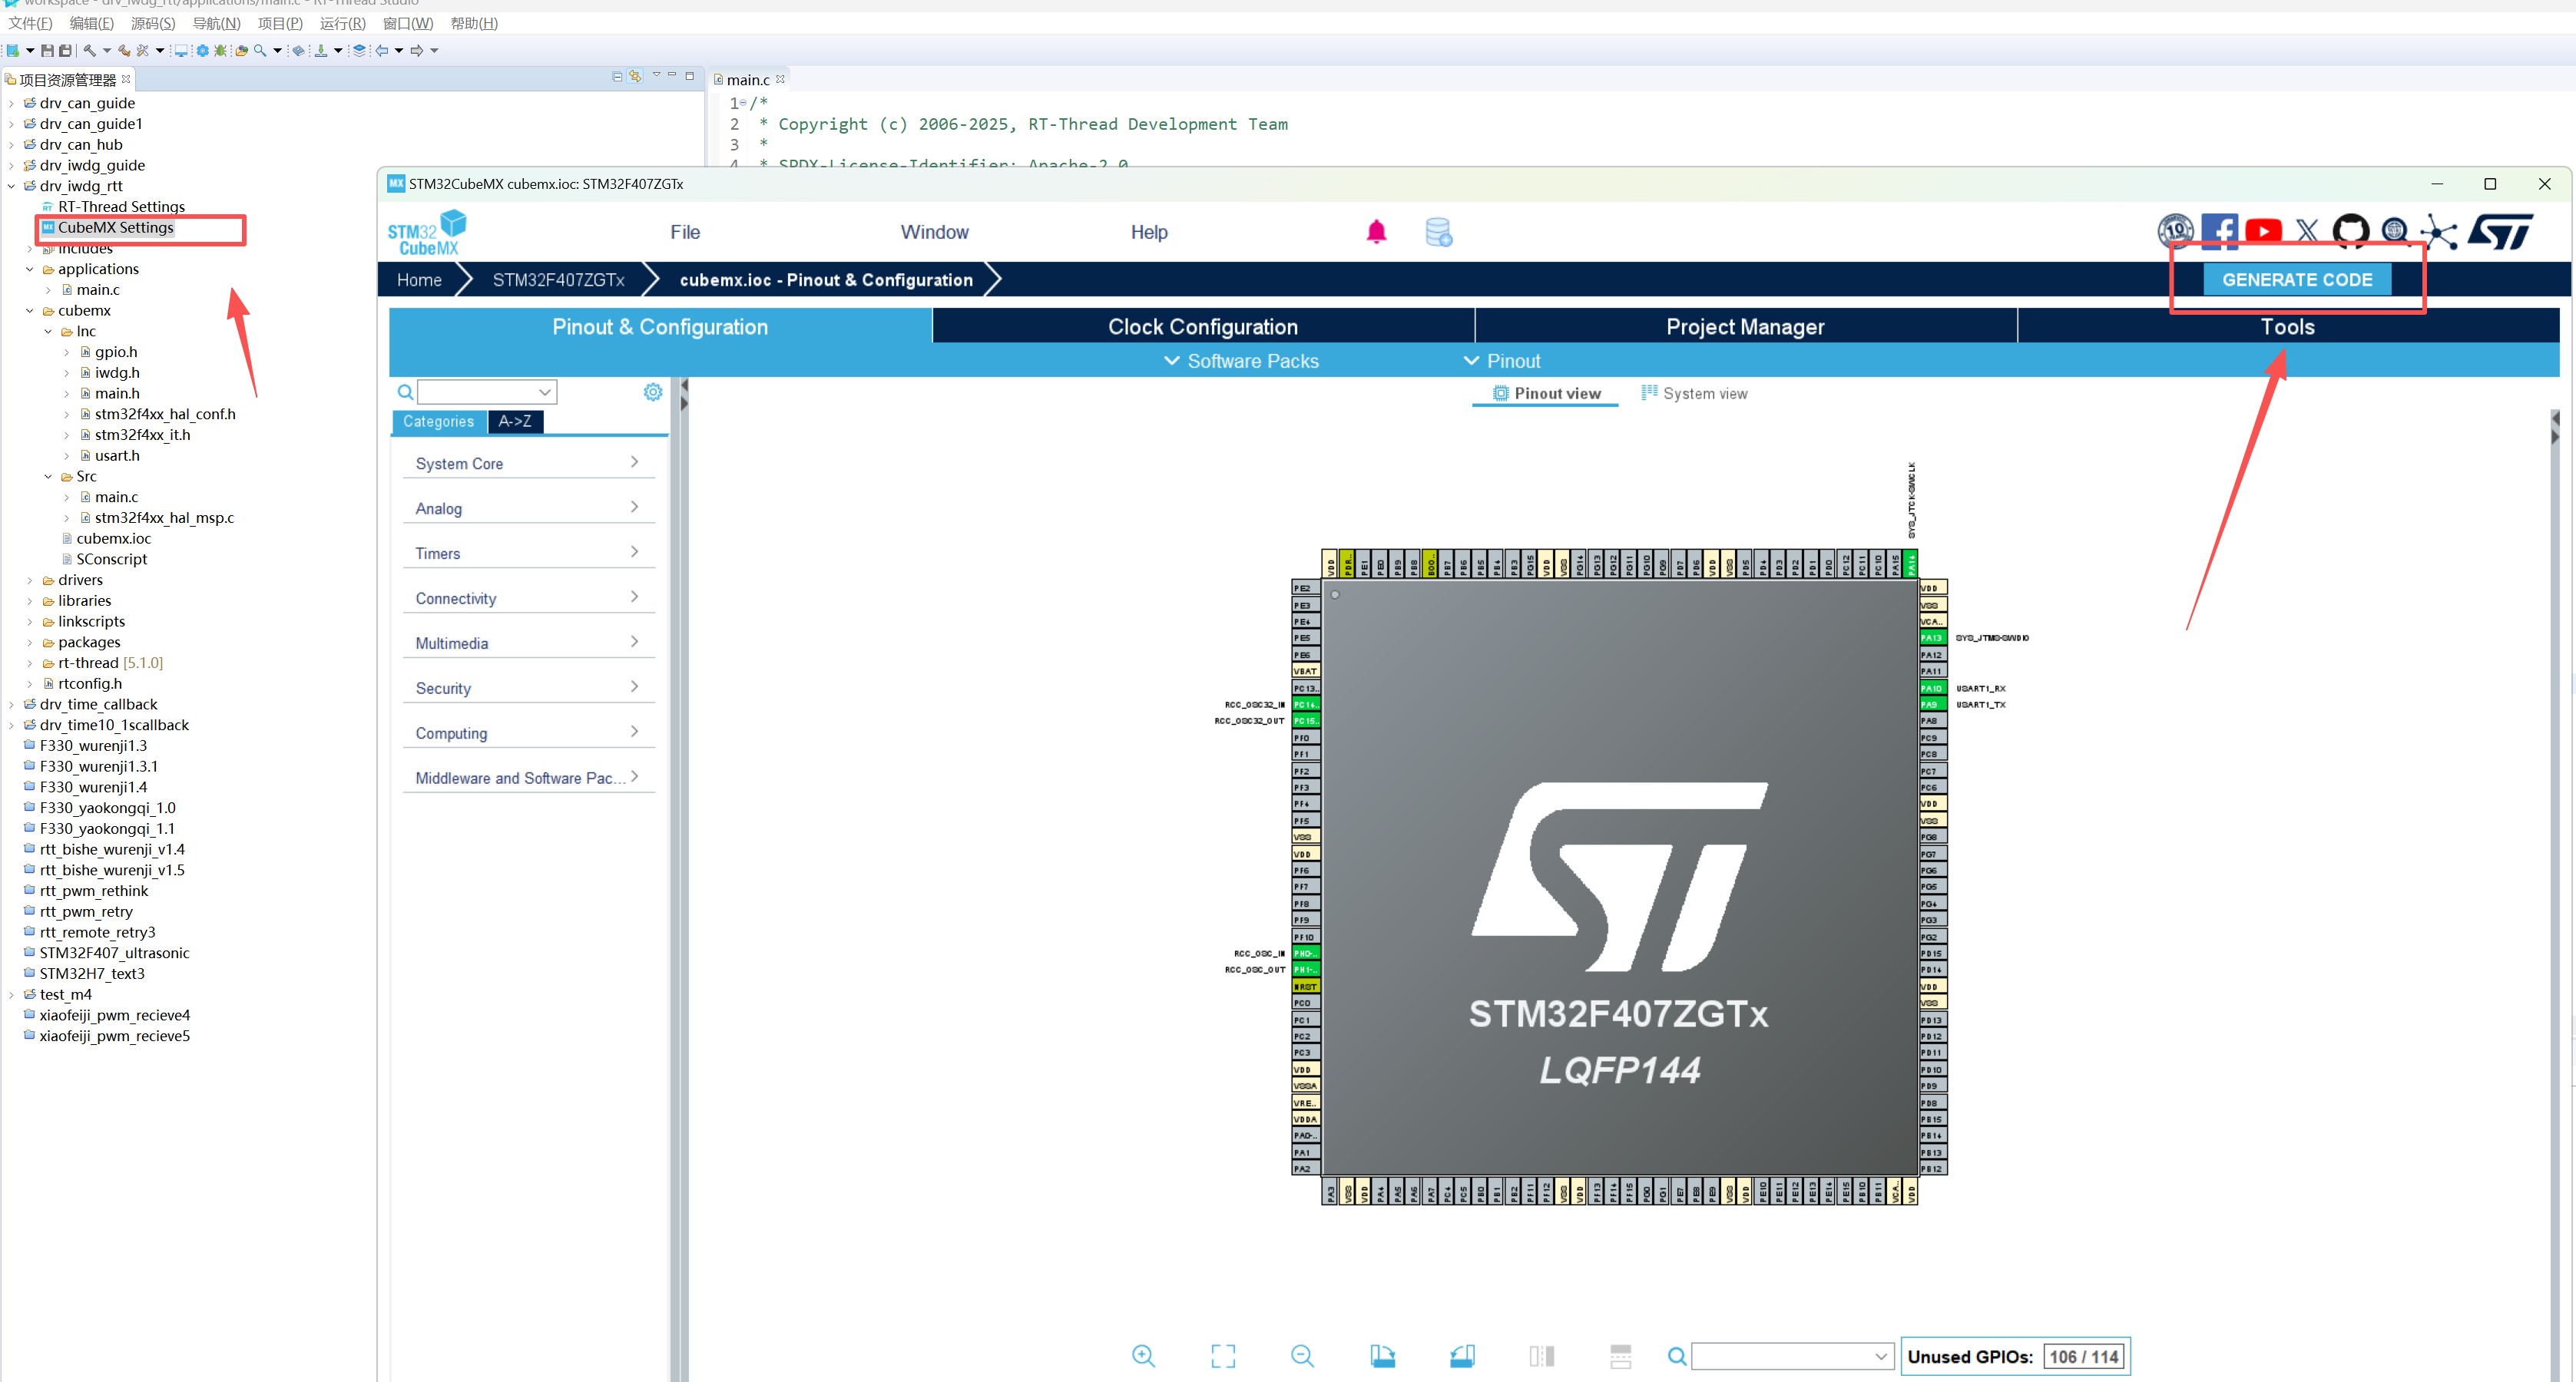Switch to Clock Configuration tab

coord(1203,327)
